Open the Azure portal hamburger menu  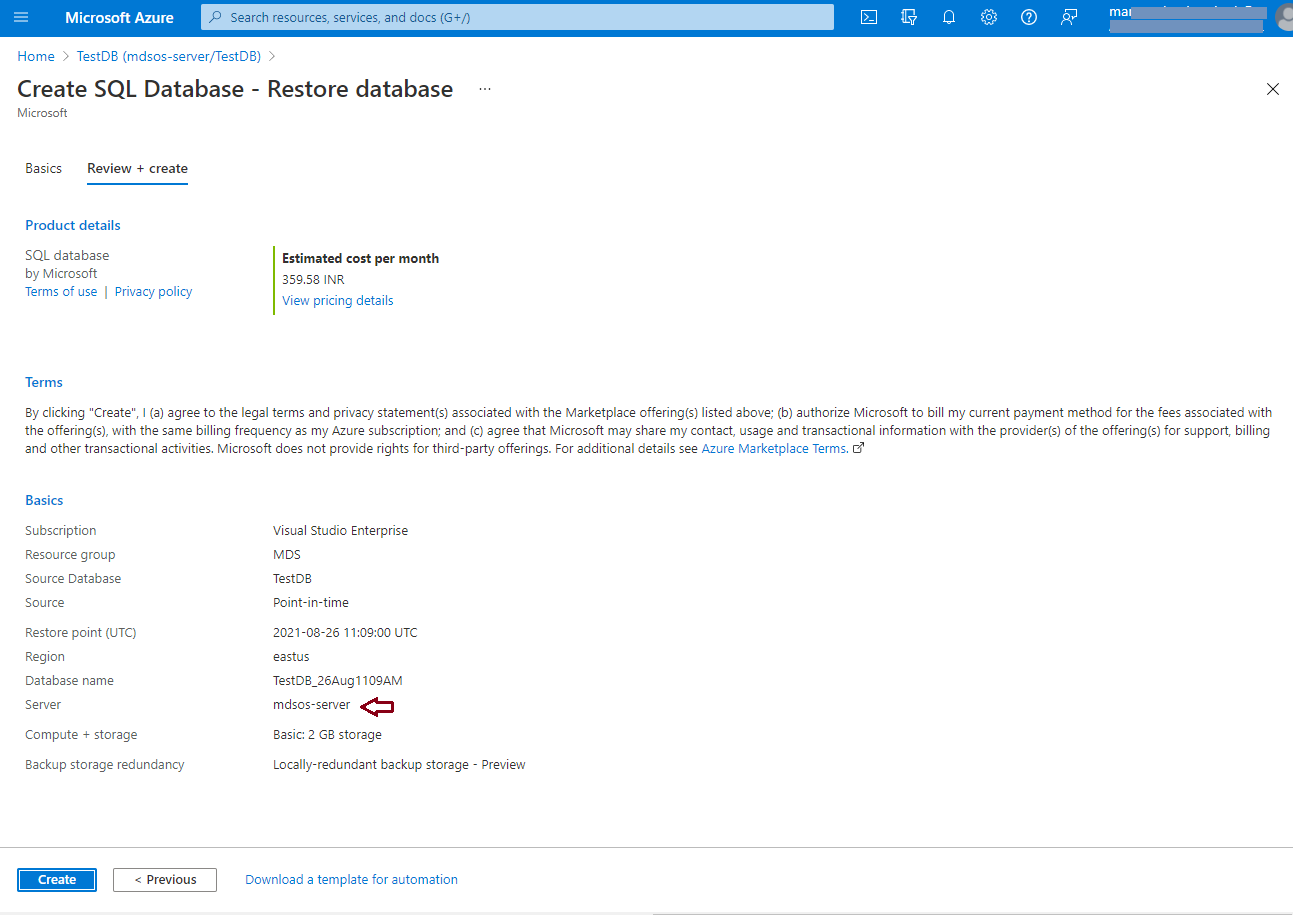21,17
